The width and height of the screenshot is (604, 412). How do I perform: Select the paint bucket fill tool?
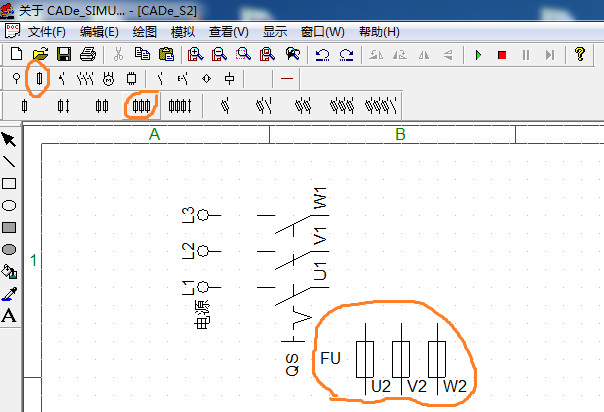coord(9,271)
